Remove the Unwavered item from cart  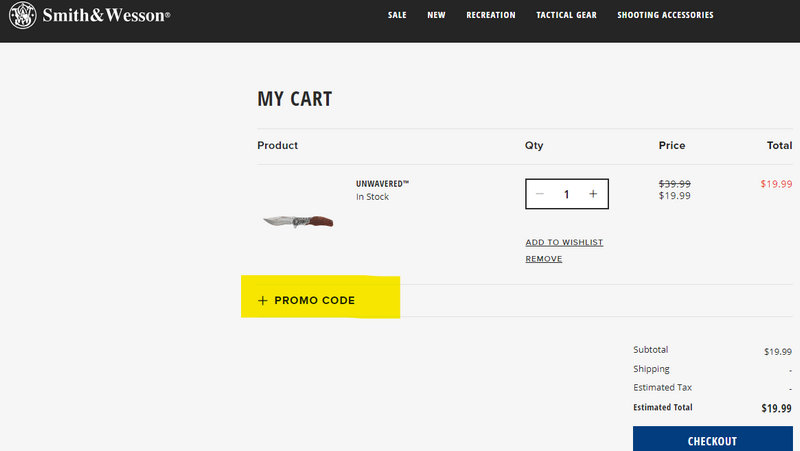(x=544, y=259)
